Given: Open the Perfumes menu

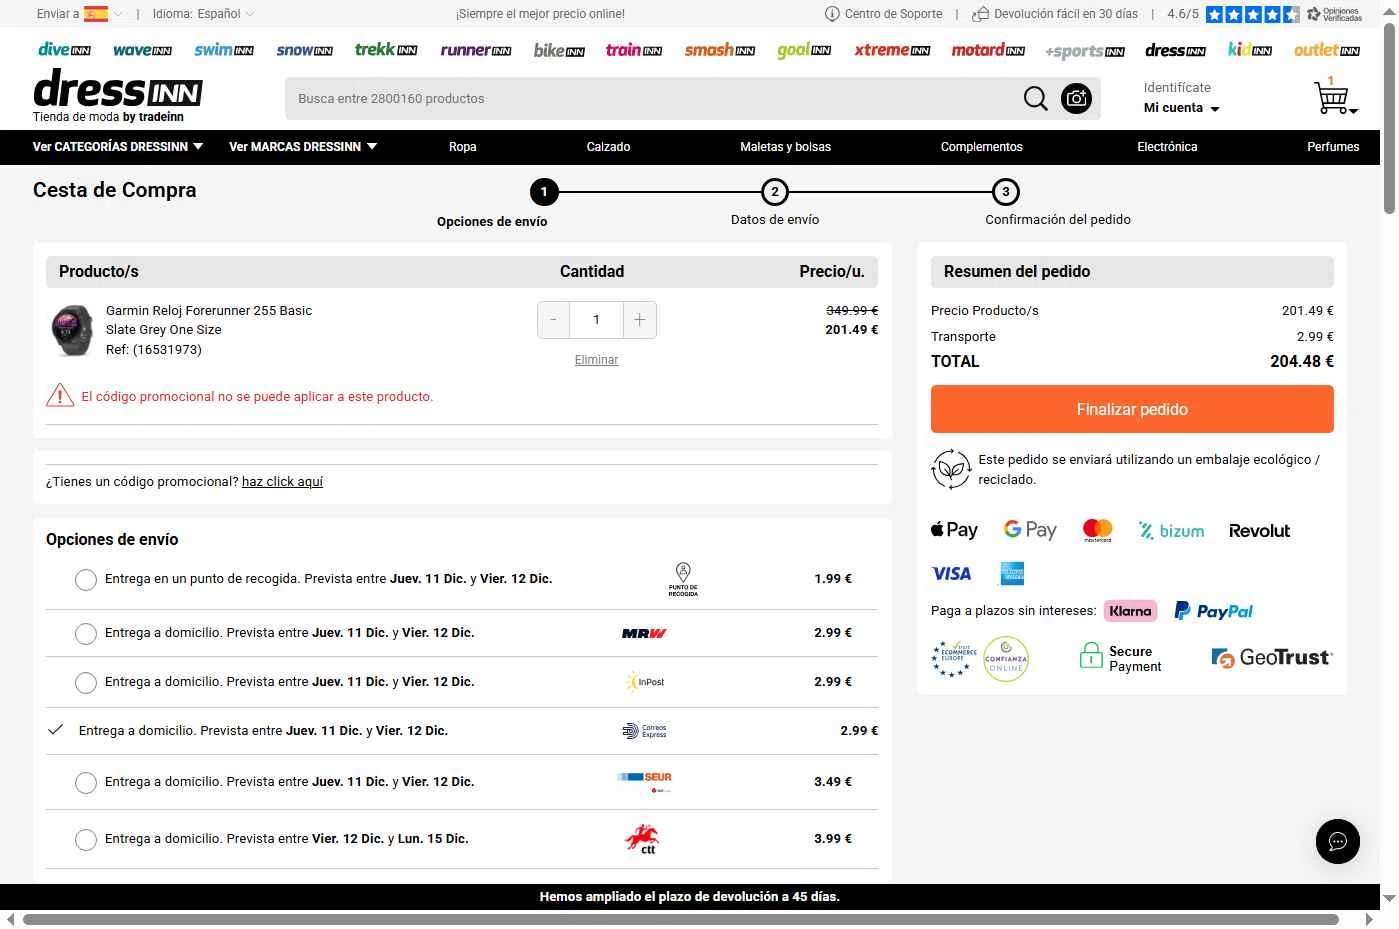Looking at the screenshot, I should point(1333,147).
